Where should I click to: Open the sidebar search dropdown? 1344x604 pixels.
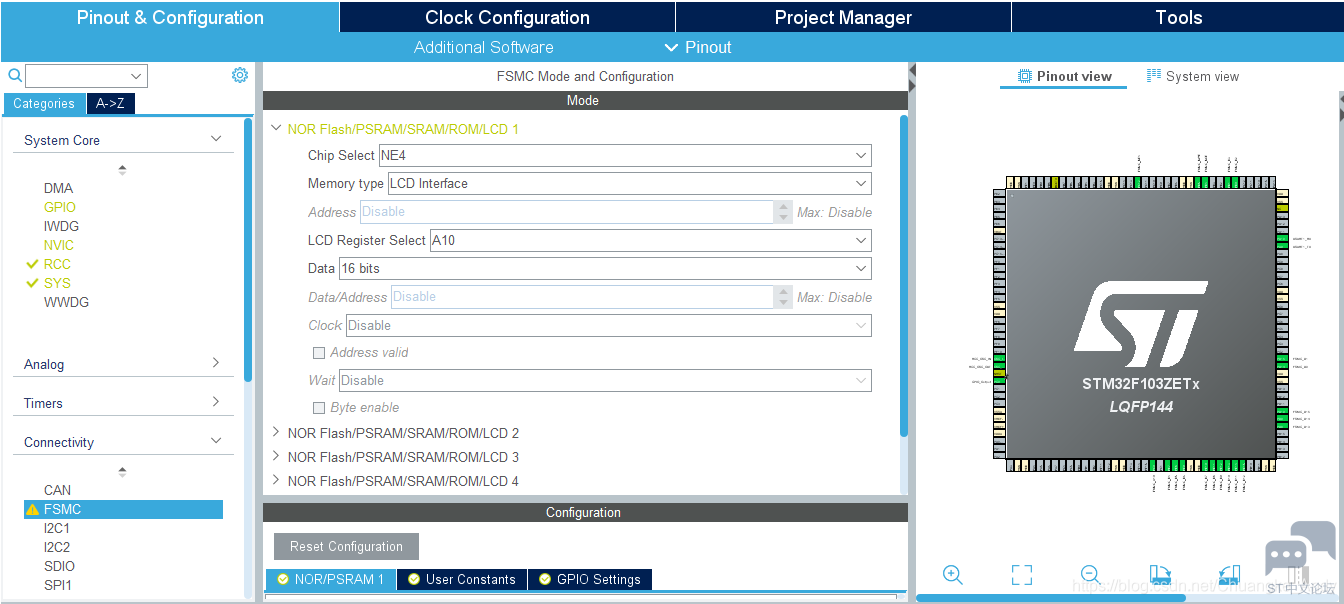pyautogui.click(x=136, y=76)
